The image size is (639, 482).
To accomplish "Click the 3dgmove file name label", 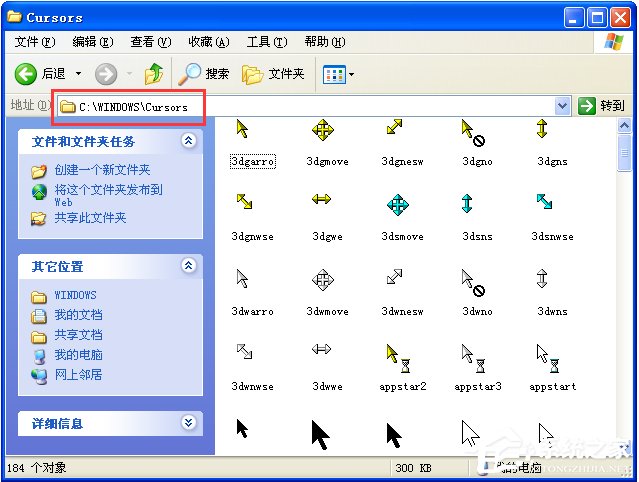I will [328, 161].
